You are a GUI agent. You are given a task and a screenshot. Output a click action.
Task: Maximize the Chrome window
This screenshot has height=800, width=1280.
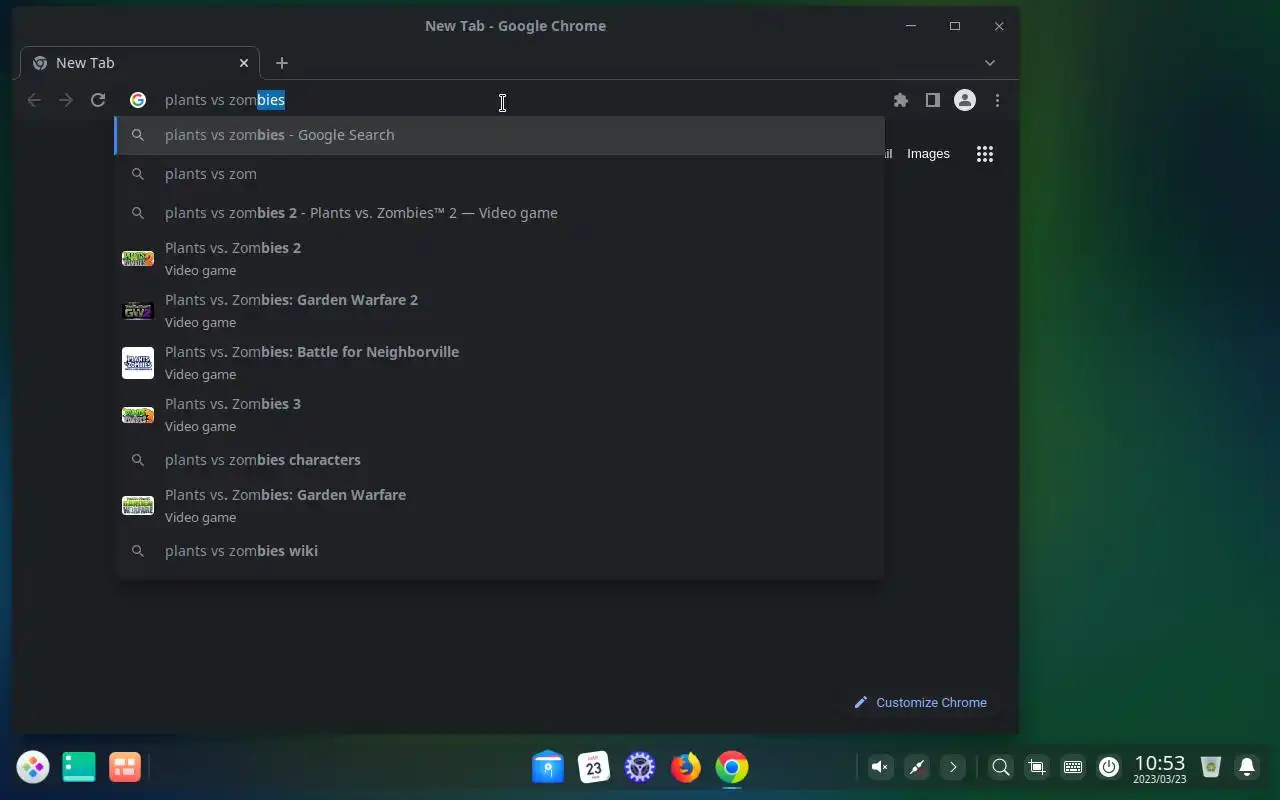tap(955, 26)
